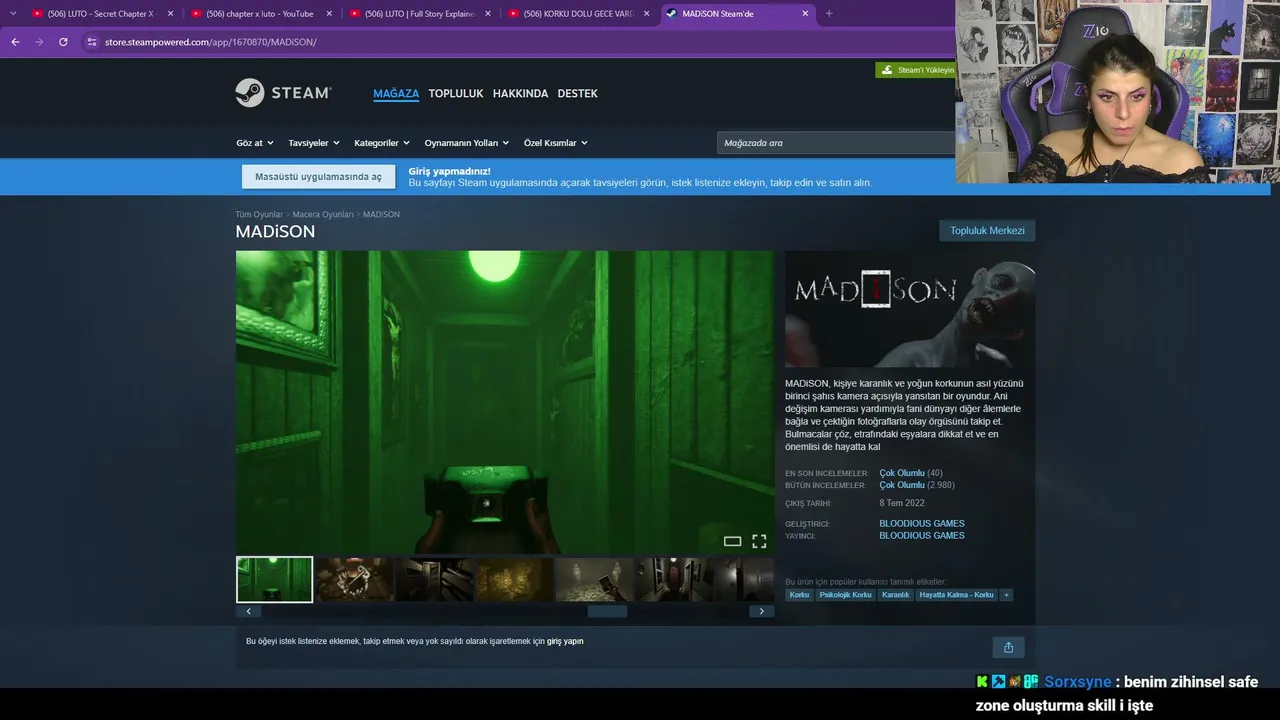
Task: Select the yellow-toned room thumbnail
Action: pos(514,580)
